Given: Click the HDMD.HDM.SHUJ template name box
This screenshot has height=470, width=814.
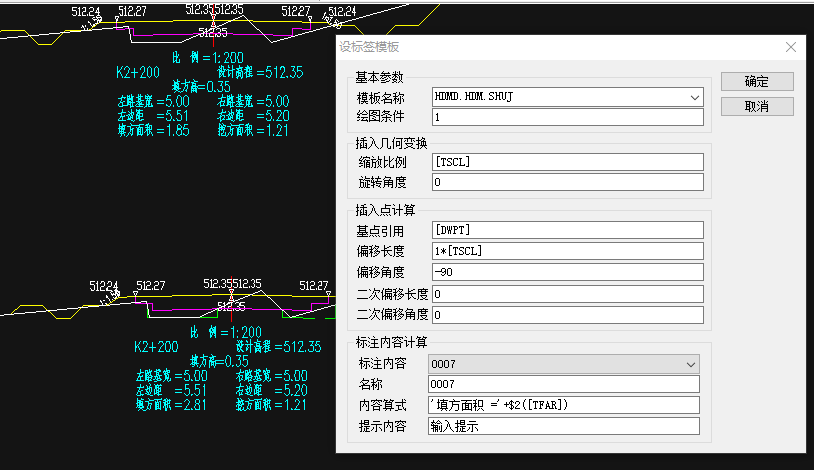Looking at the screenshot, I should [567, 97].
